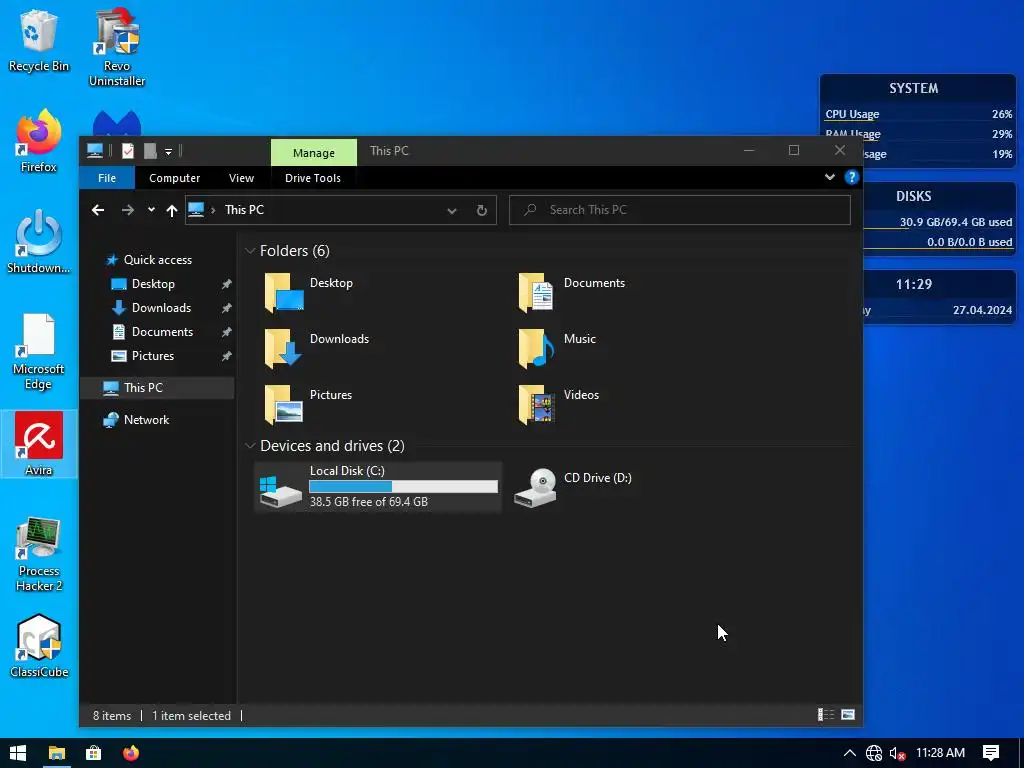Select the Local Disk (C:) drive
Viewport: 1024px width, 768px height.
[x=378, y=487]
